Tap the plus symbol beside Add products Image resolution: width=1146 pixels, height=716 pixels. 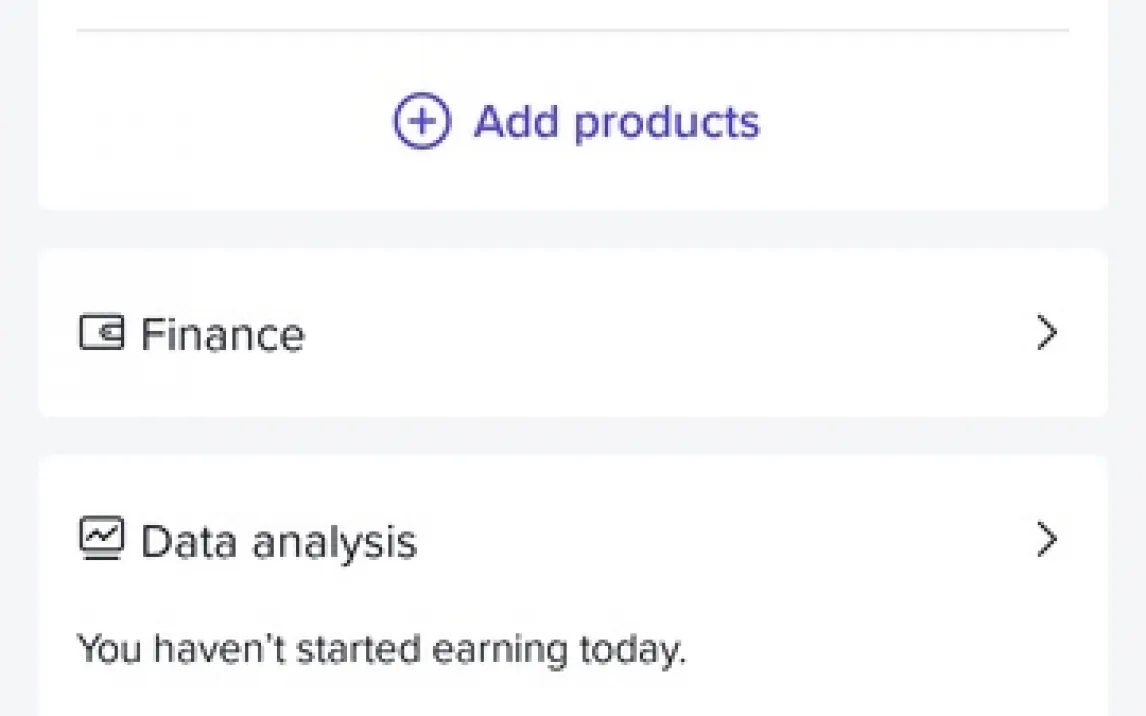pyautogui.click(x=422, y=121)
